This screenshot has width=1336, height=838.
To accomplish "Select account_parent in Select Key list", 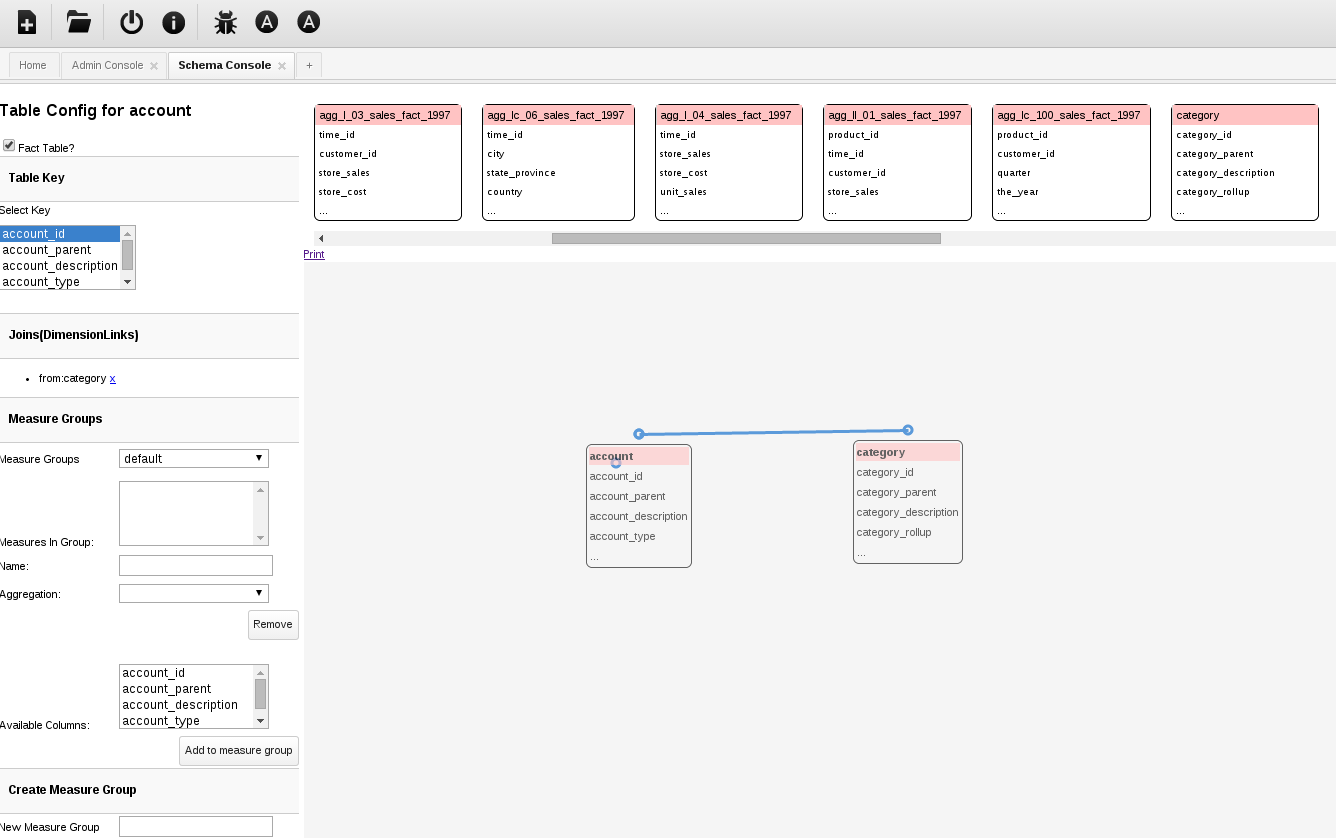I will [60, 250].
